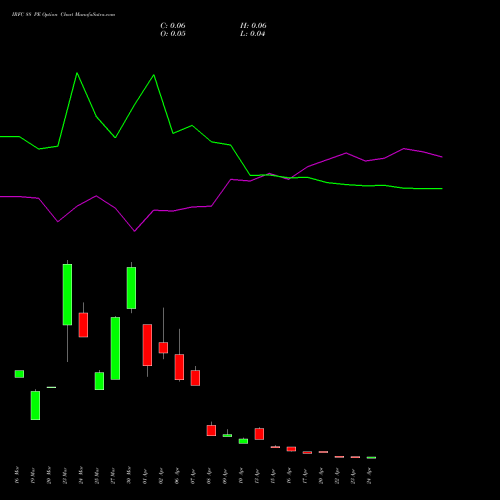
Task: Click the close value 'C: 0.06'
Action: point(173,26)
